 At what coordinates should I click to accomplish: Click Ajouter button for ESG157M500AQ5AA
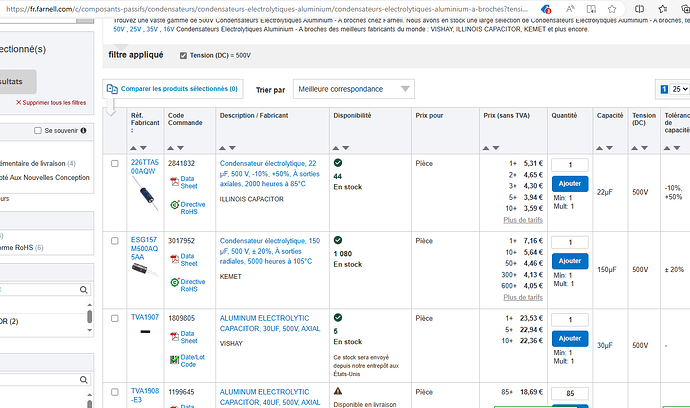pos(570,261)
